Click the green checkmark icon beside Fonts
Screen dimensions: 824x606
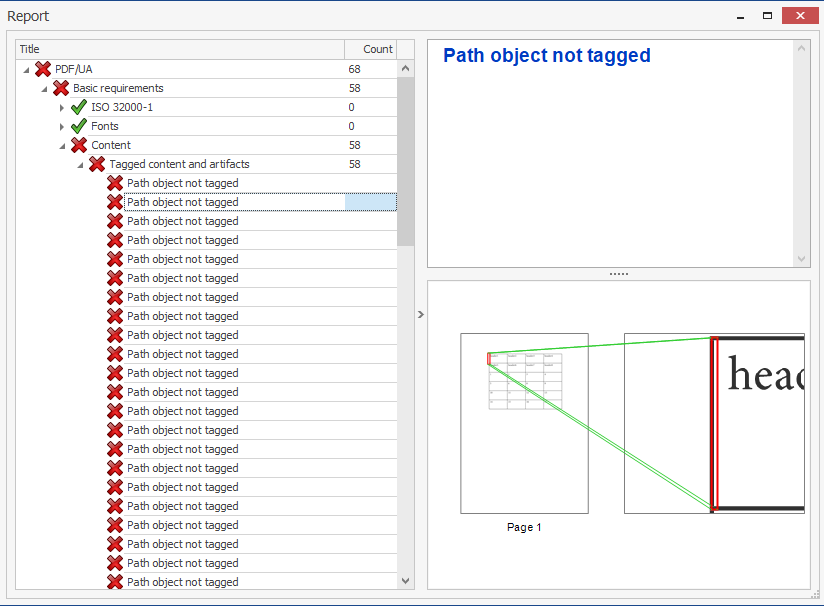(x=75, y=126)
